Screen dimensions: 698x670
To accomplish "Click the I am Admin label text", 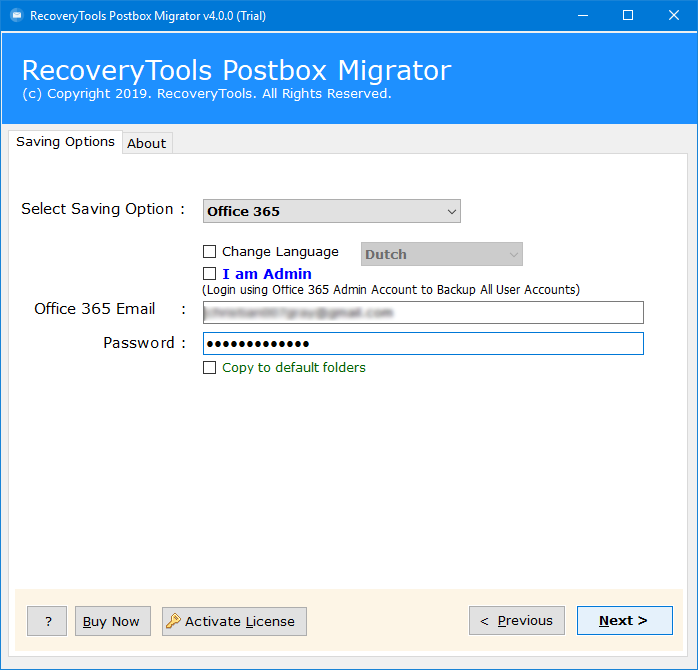I will pos(267,274).
